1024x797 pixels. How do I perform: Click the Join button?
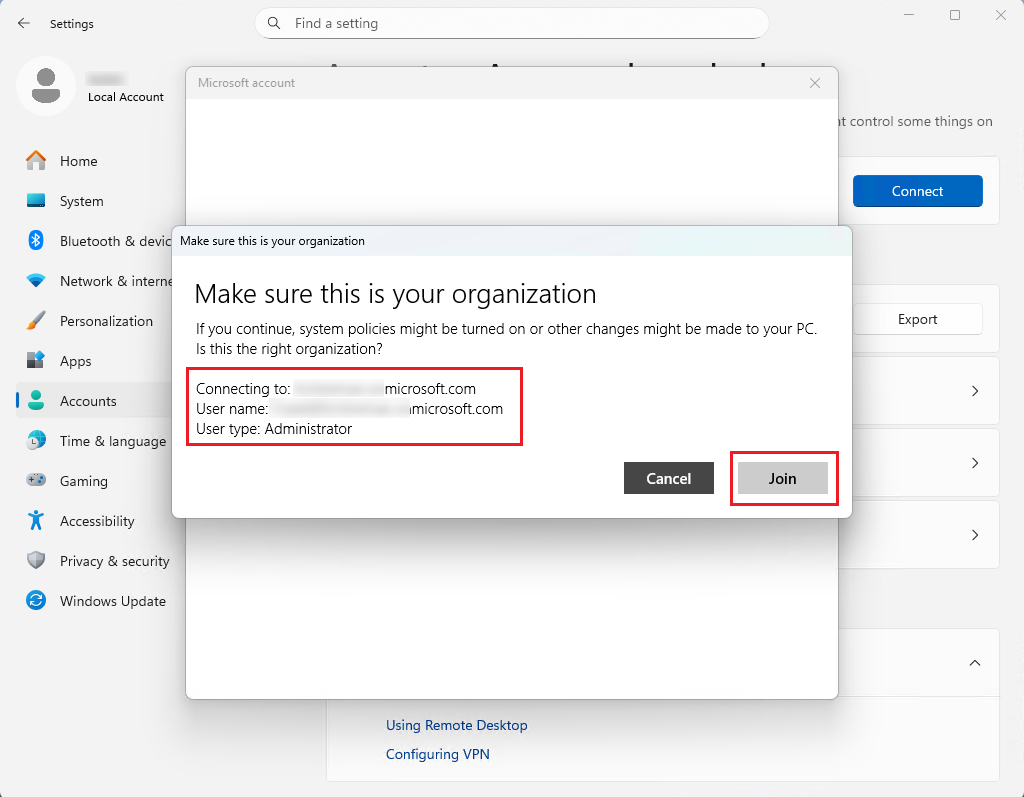coord(783,478)
